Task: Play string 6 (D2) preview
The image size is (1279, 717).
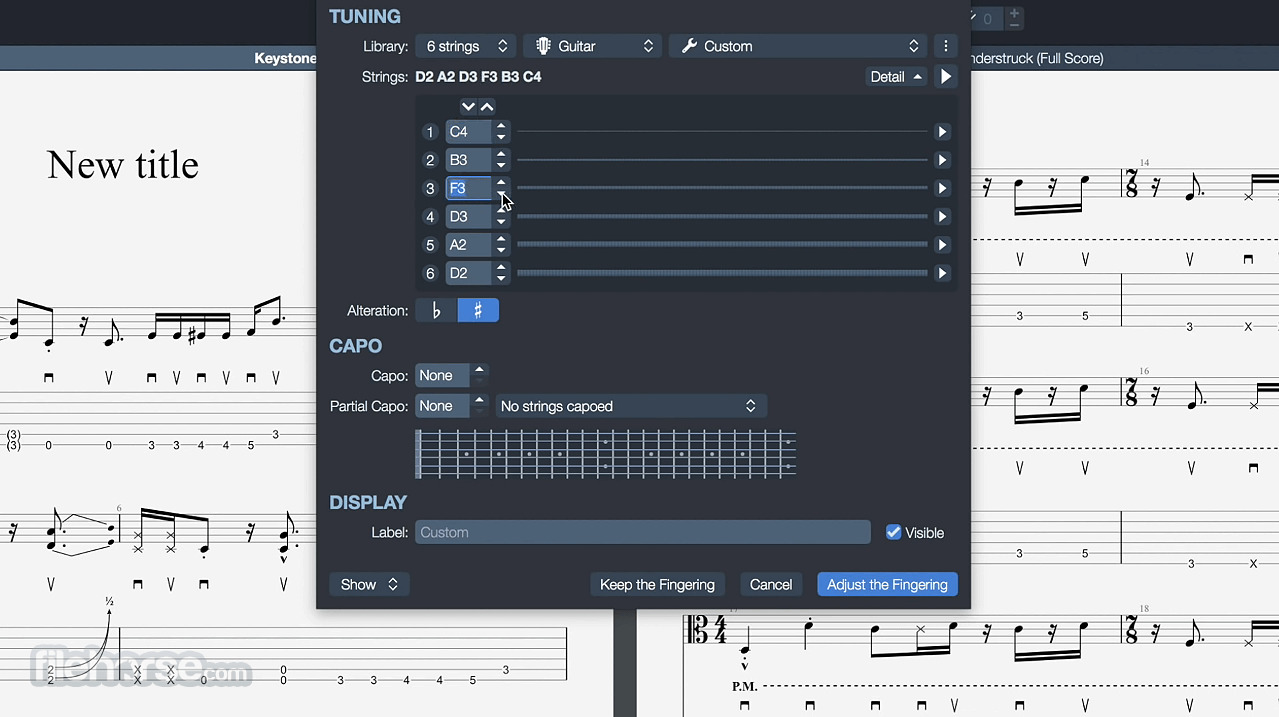Action: 942,273
